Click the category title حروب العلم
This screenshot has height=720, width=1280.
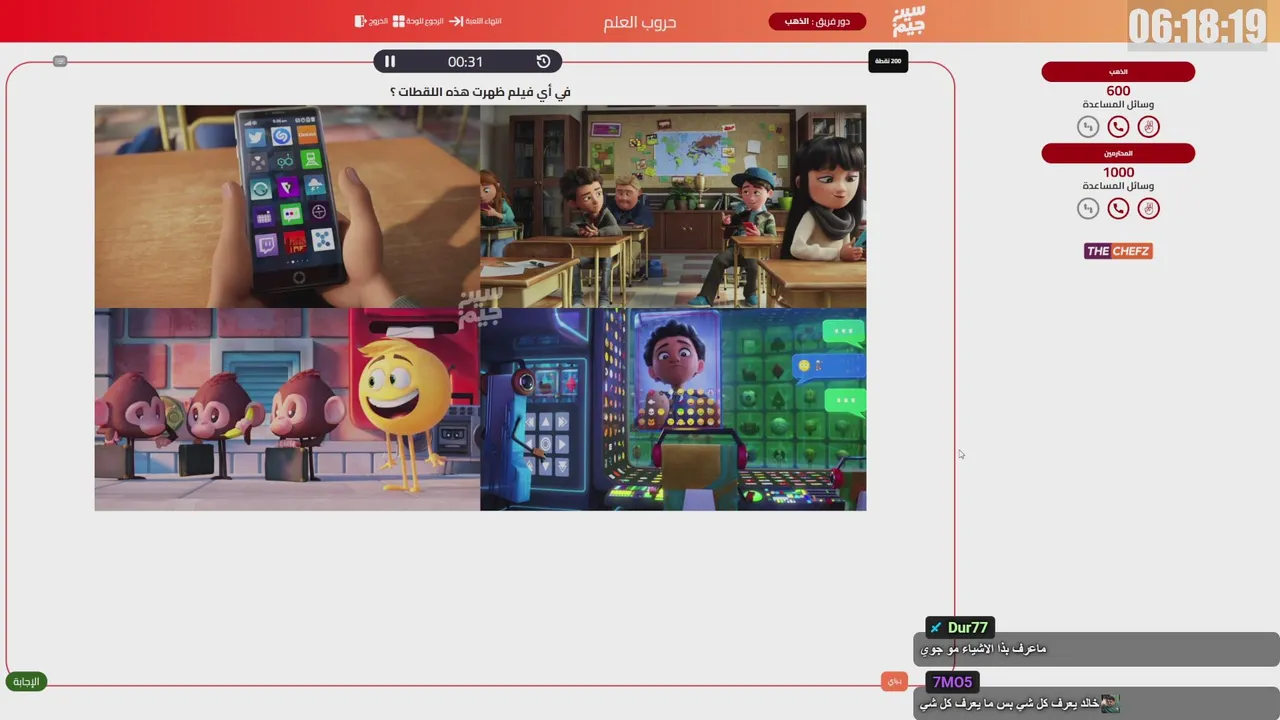coord(640,22)
